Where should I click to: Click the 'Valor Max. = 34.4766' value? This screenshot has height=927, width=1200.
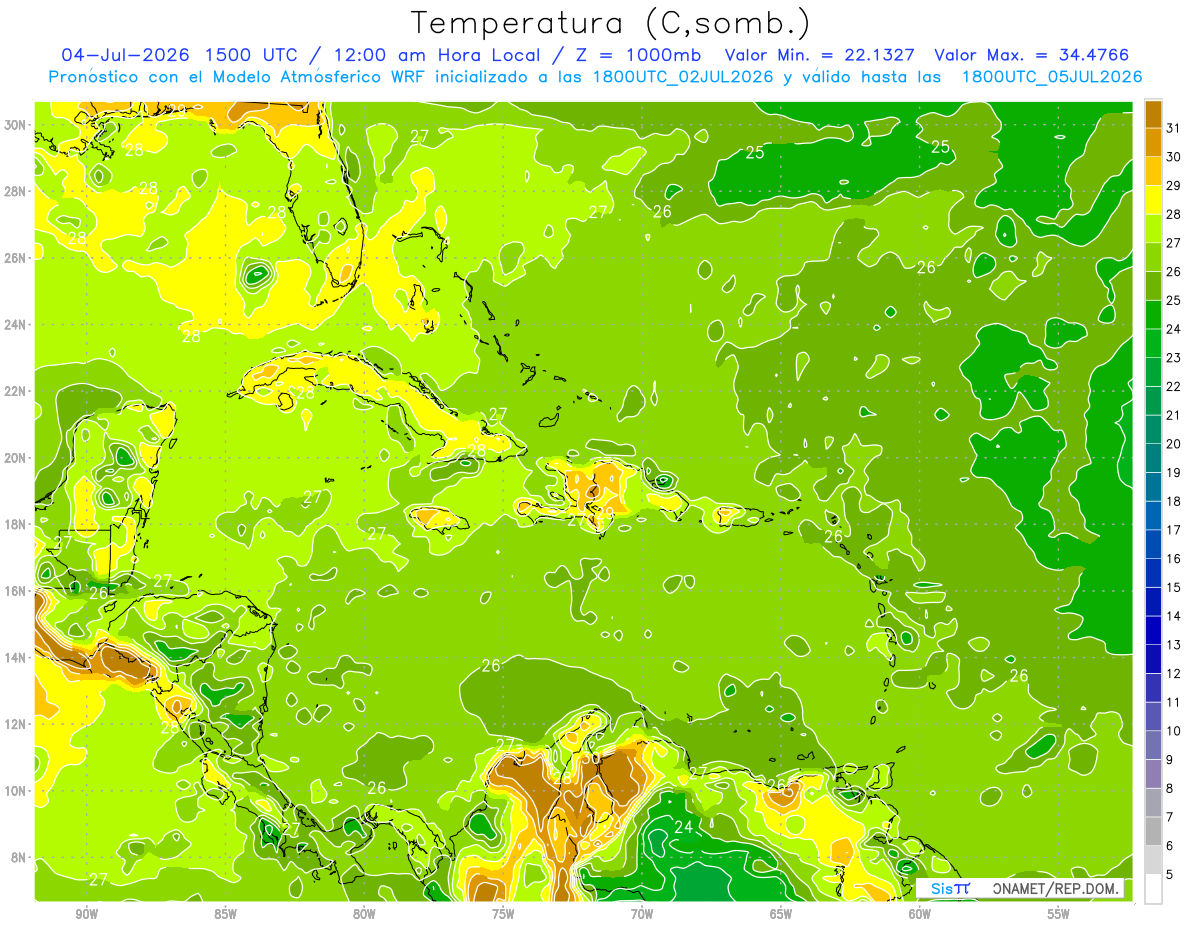[1031, 54]
